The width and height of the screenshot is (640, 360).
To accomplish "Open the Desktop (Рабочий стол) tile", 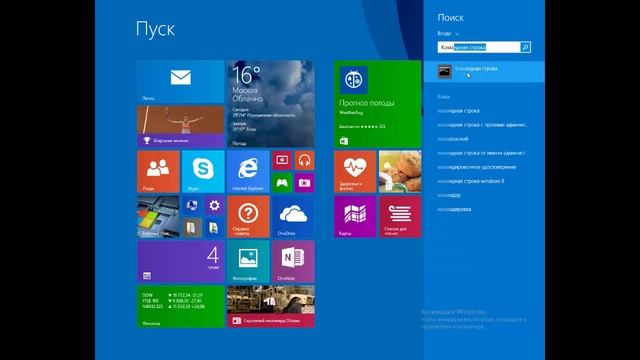I will point(158,216).
